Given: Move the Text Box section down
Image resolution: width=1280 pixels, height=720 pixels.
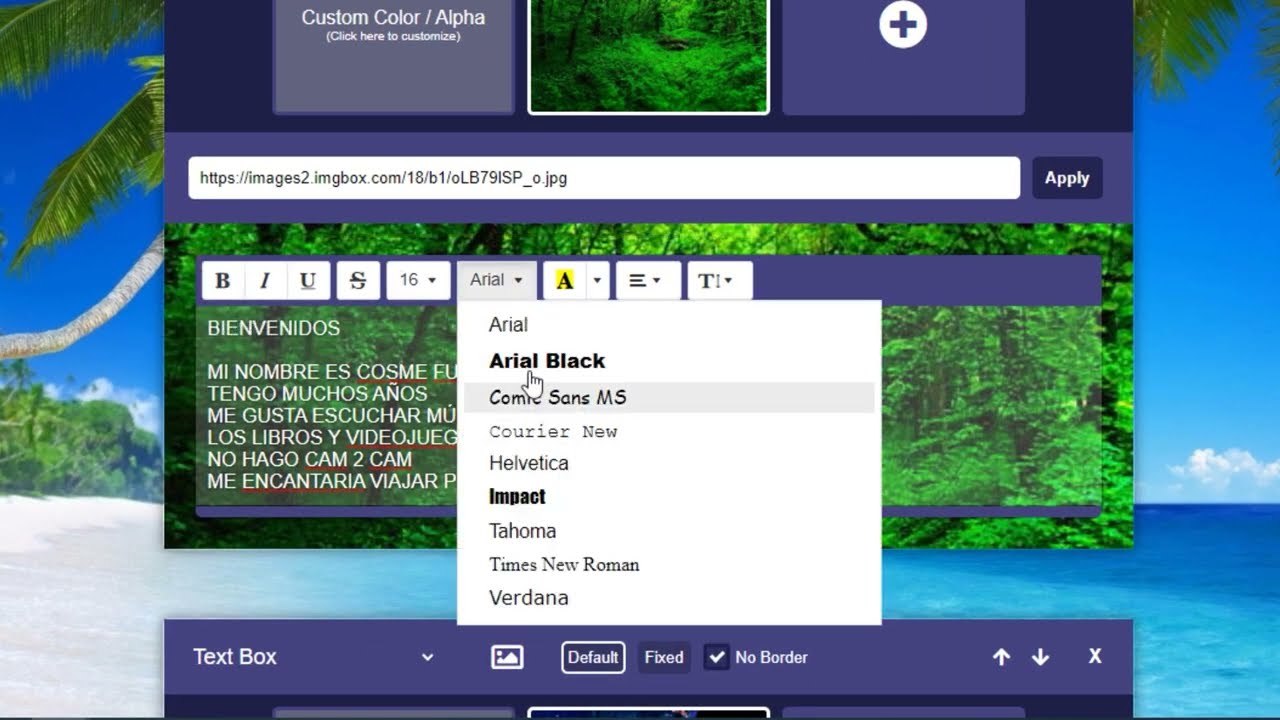Looking at the screenshot, I should point(1040,657).
